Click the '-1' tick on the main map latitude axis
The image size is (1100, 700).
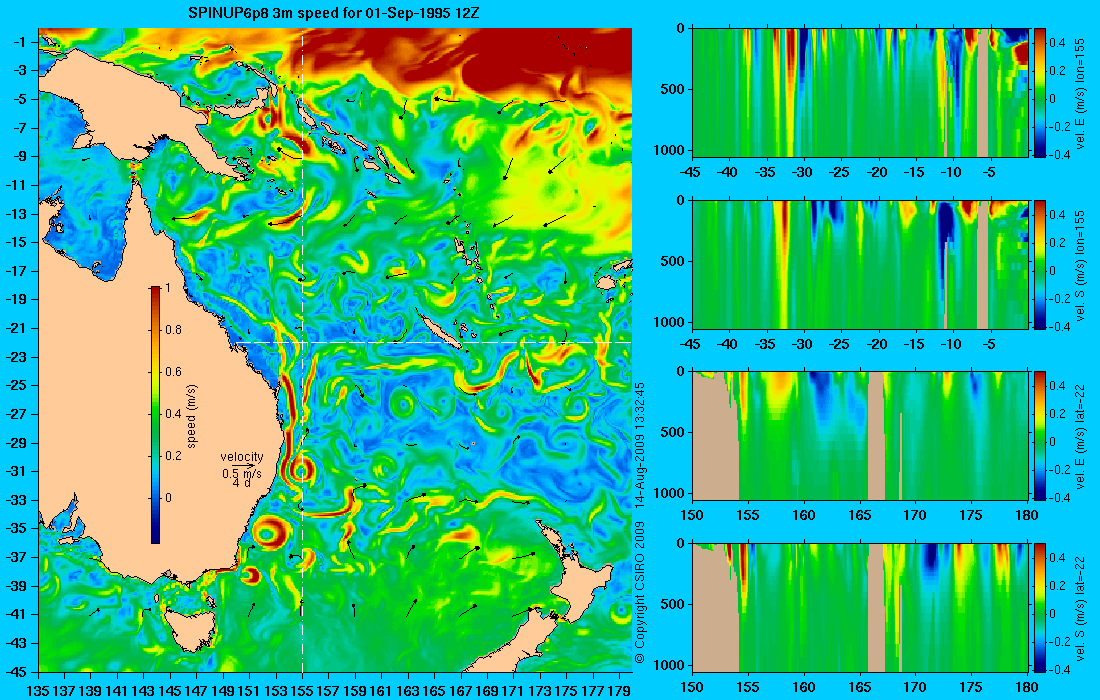coord(18,42)
